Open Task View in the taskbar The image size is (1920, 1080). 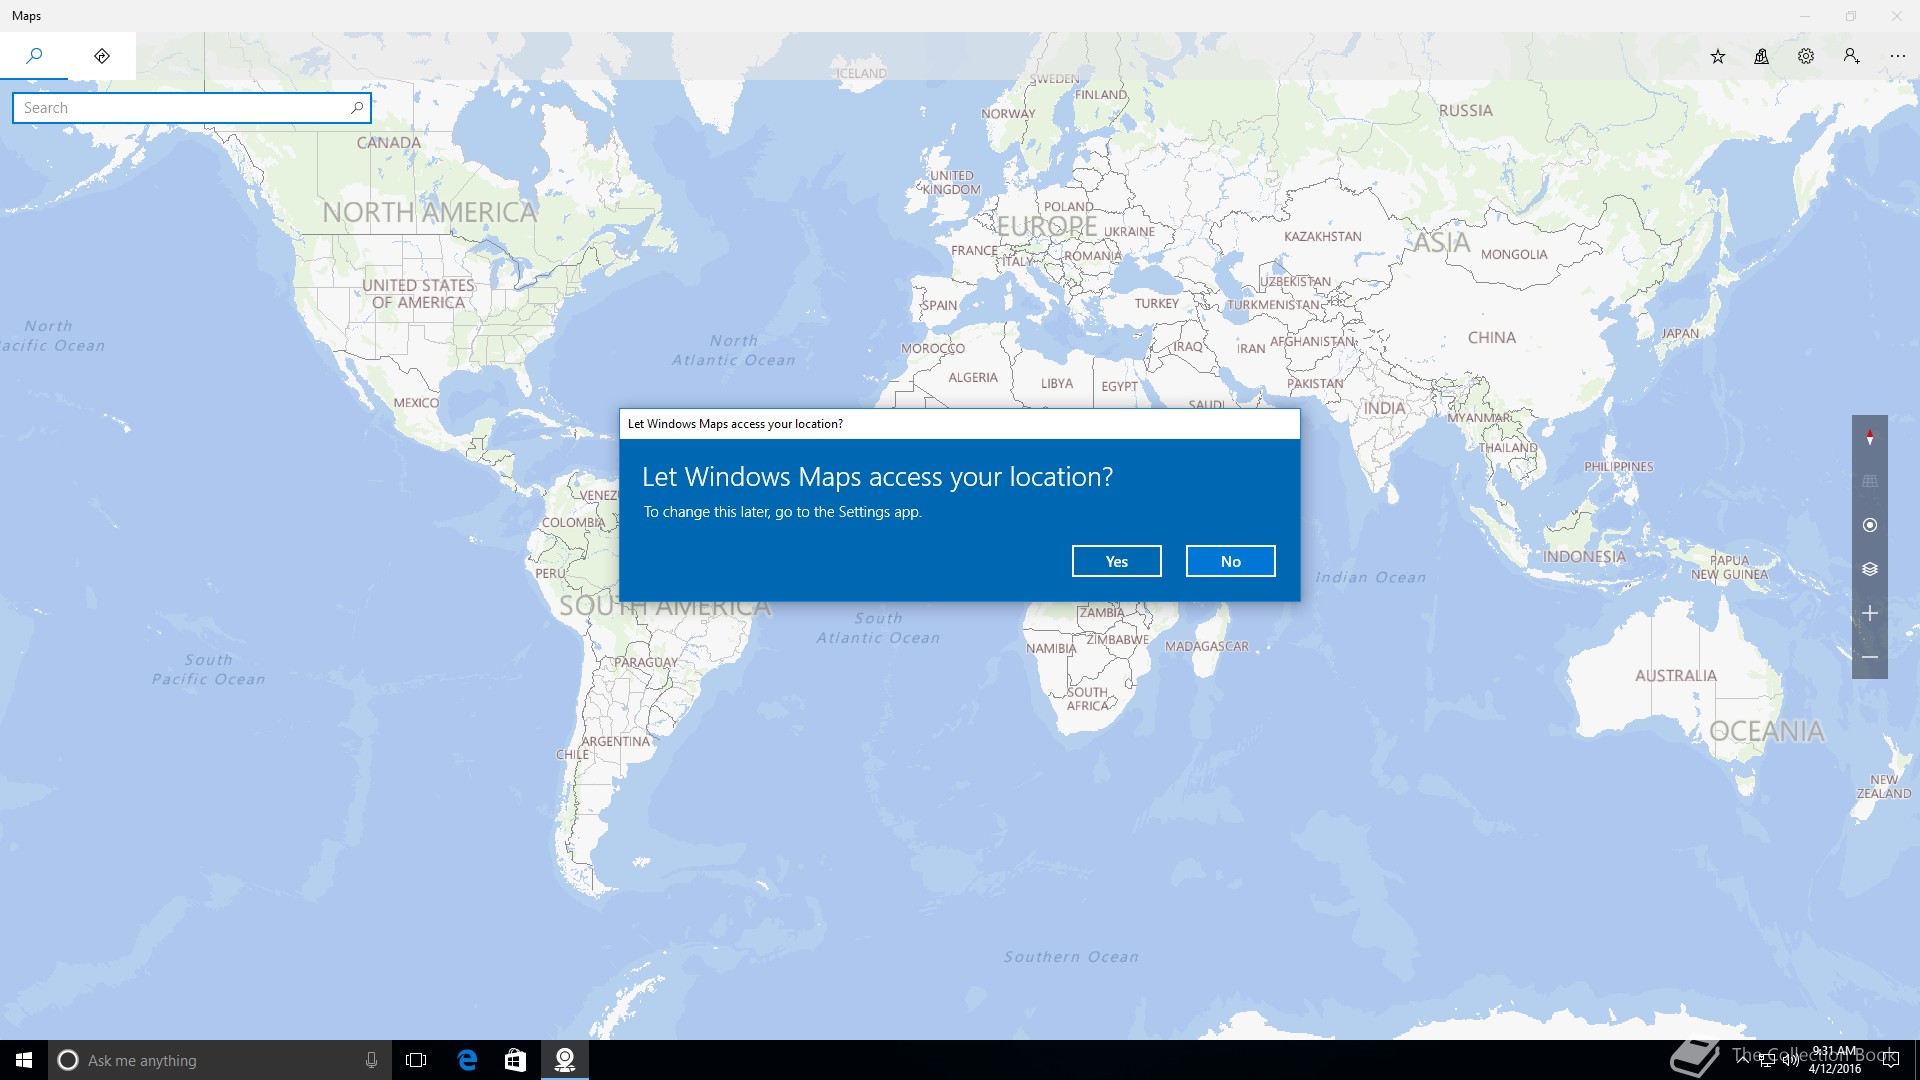[416, 1060]
